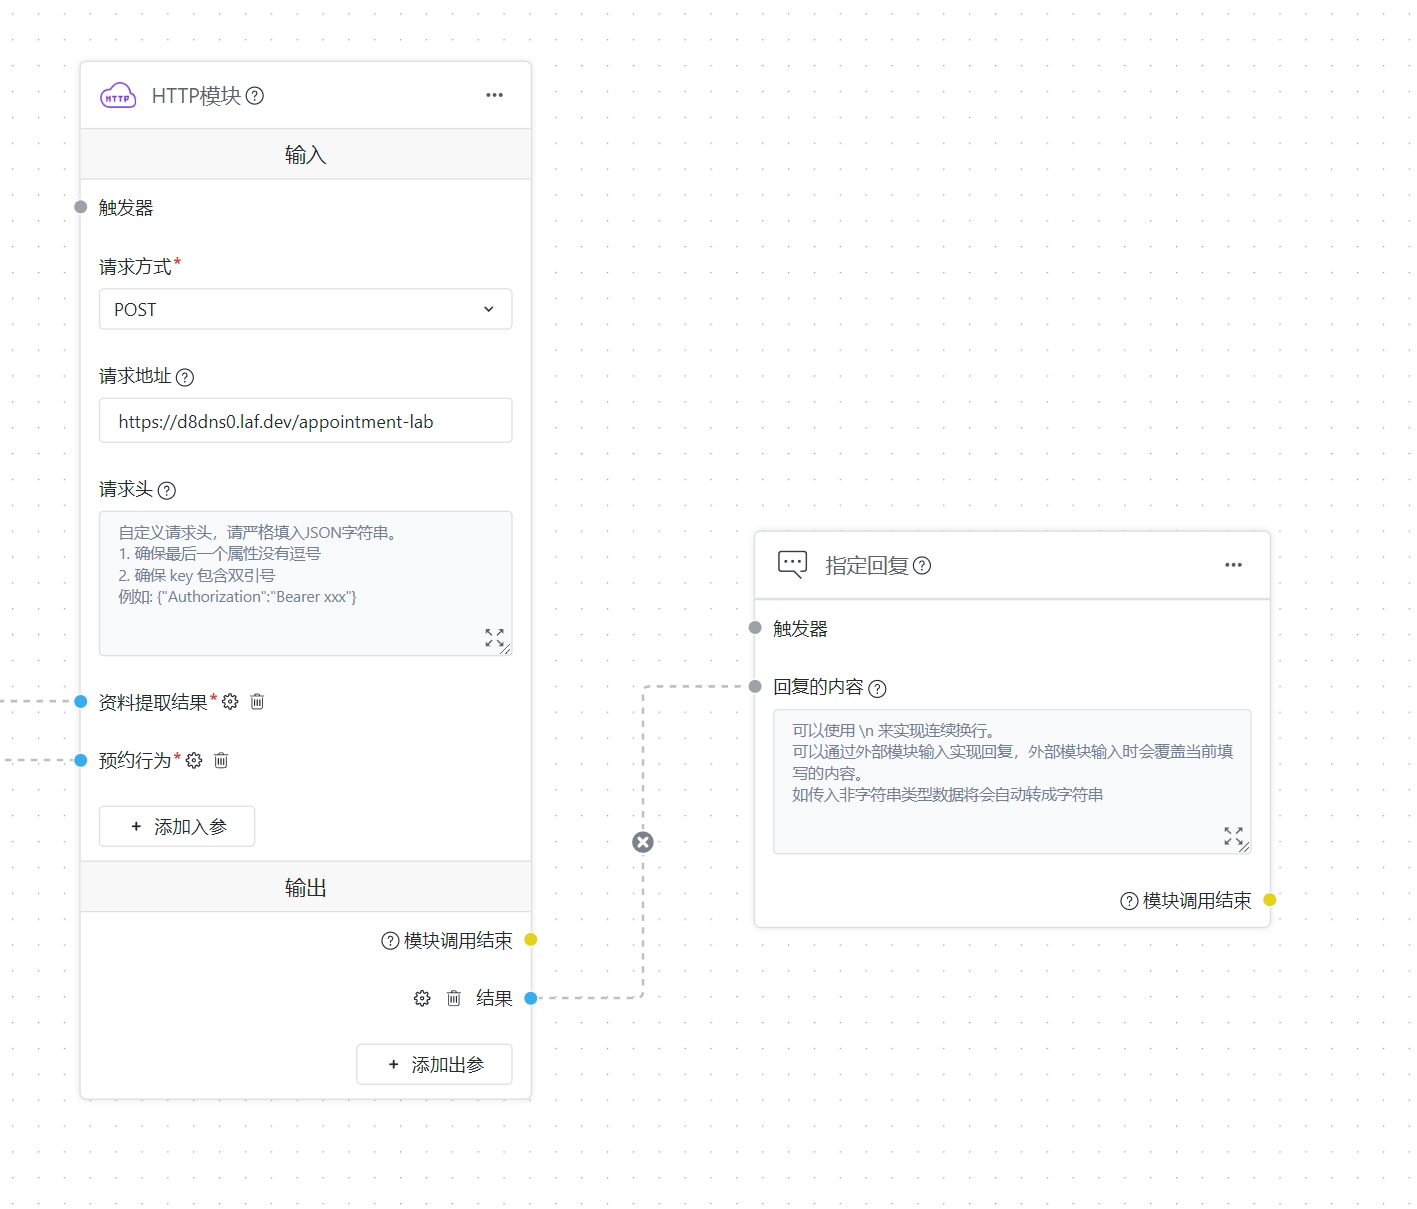Delete the 资料提取结果 input parameter
This screenshot has width=1417, height=1209.
[x=257, y=702]
